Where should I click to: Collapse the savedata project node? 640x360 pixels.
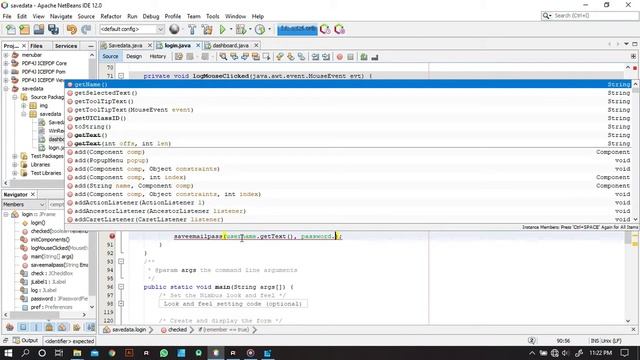click(x=6, y=89)
